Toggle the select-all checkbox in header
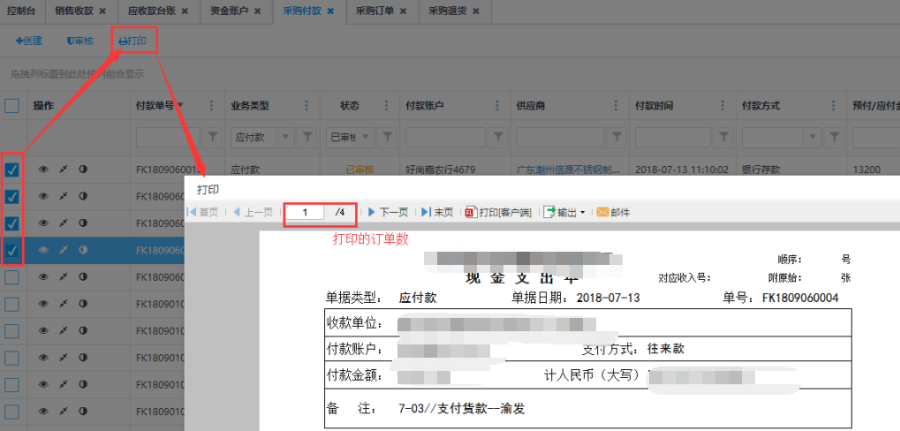This screenshot has height=431, width=900. coord(12,106)
